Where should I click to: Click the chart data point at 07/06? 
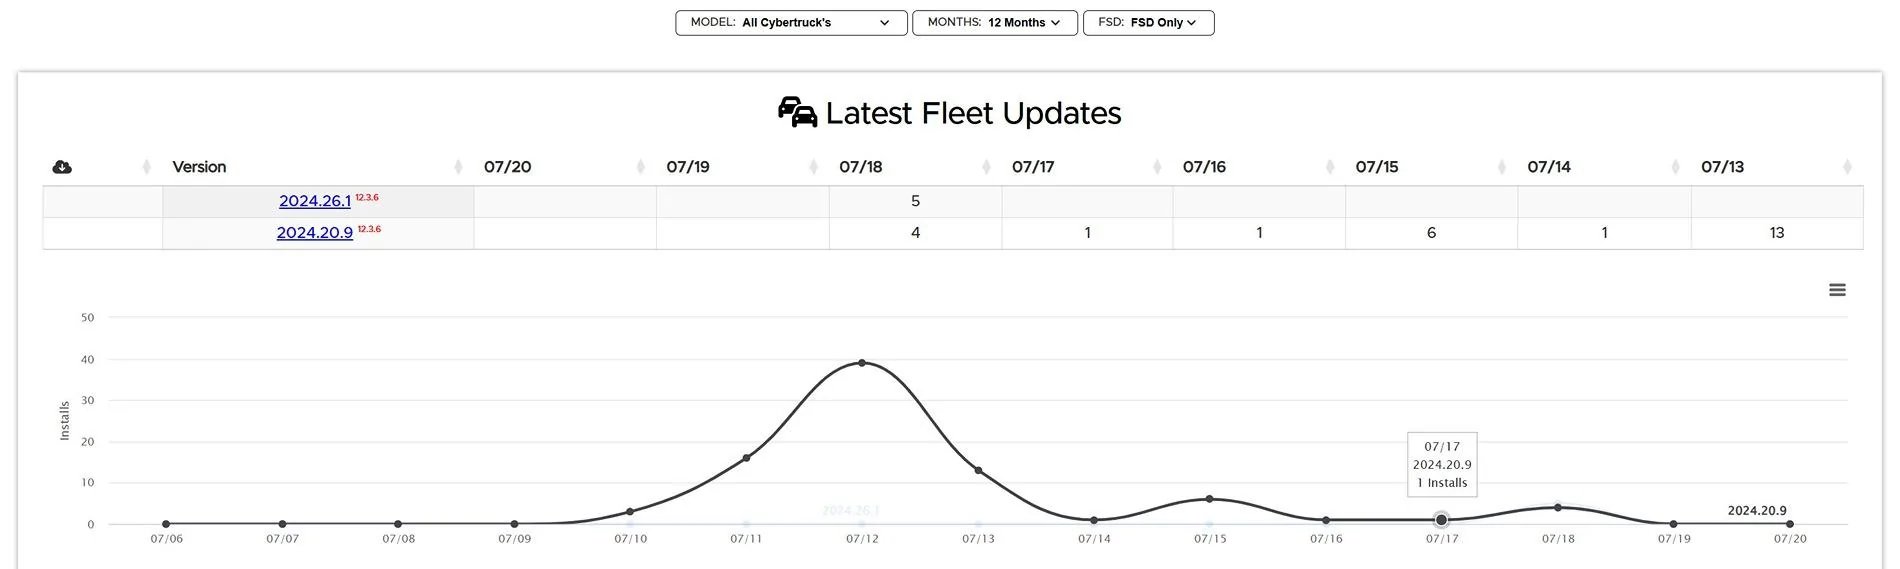(x=166, y=524)
